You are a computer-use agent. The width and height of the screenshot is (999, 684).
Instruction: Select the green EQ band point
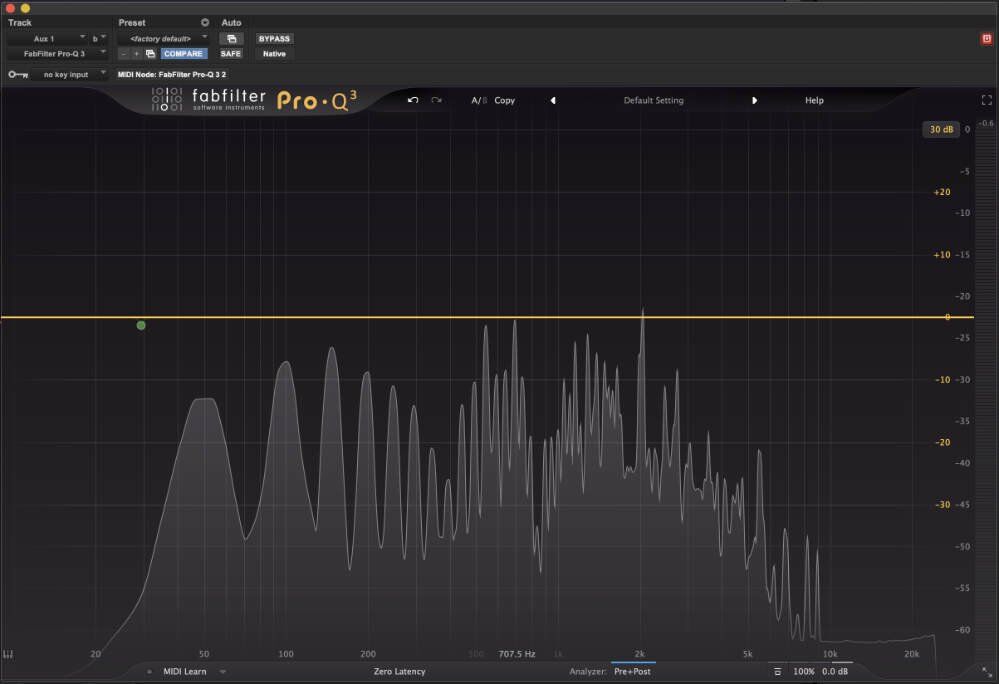141,325
